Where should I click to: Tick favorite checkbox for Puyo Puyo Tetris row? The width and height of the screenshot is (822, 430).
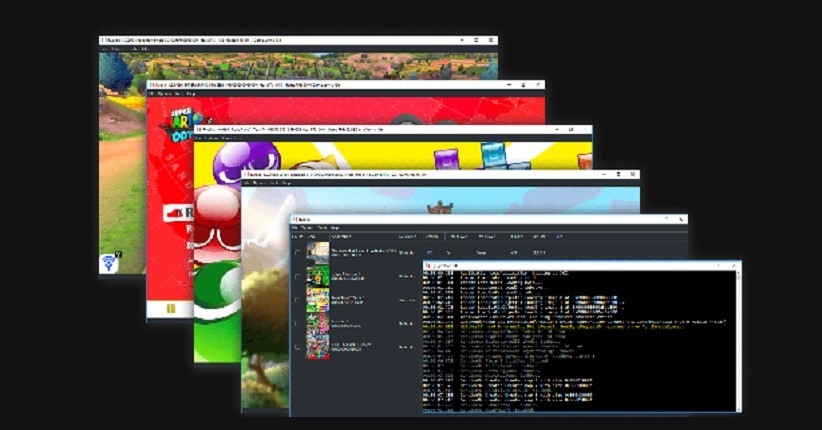click(297, 300)
